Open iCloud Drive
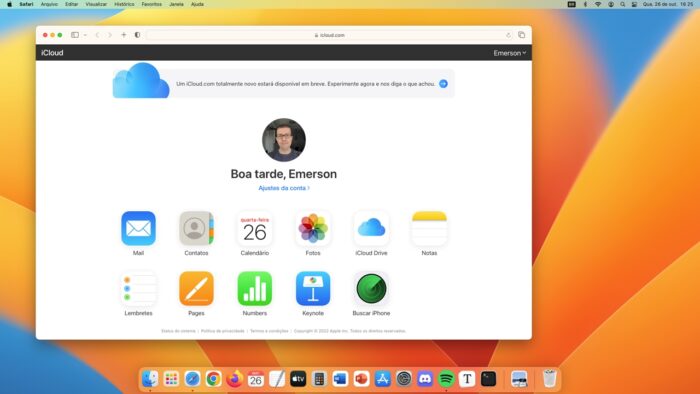The height and width of the screenshot is (394, 700). 371,228
